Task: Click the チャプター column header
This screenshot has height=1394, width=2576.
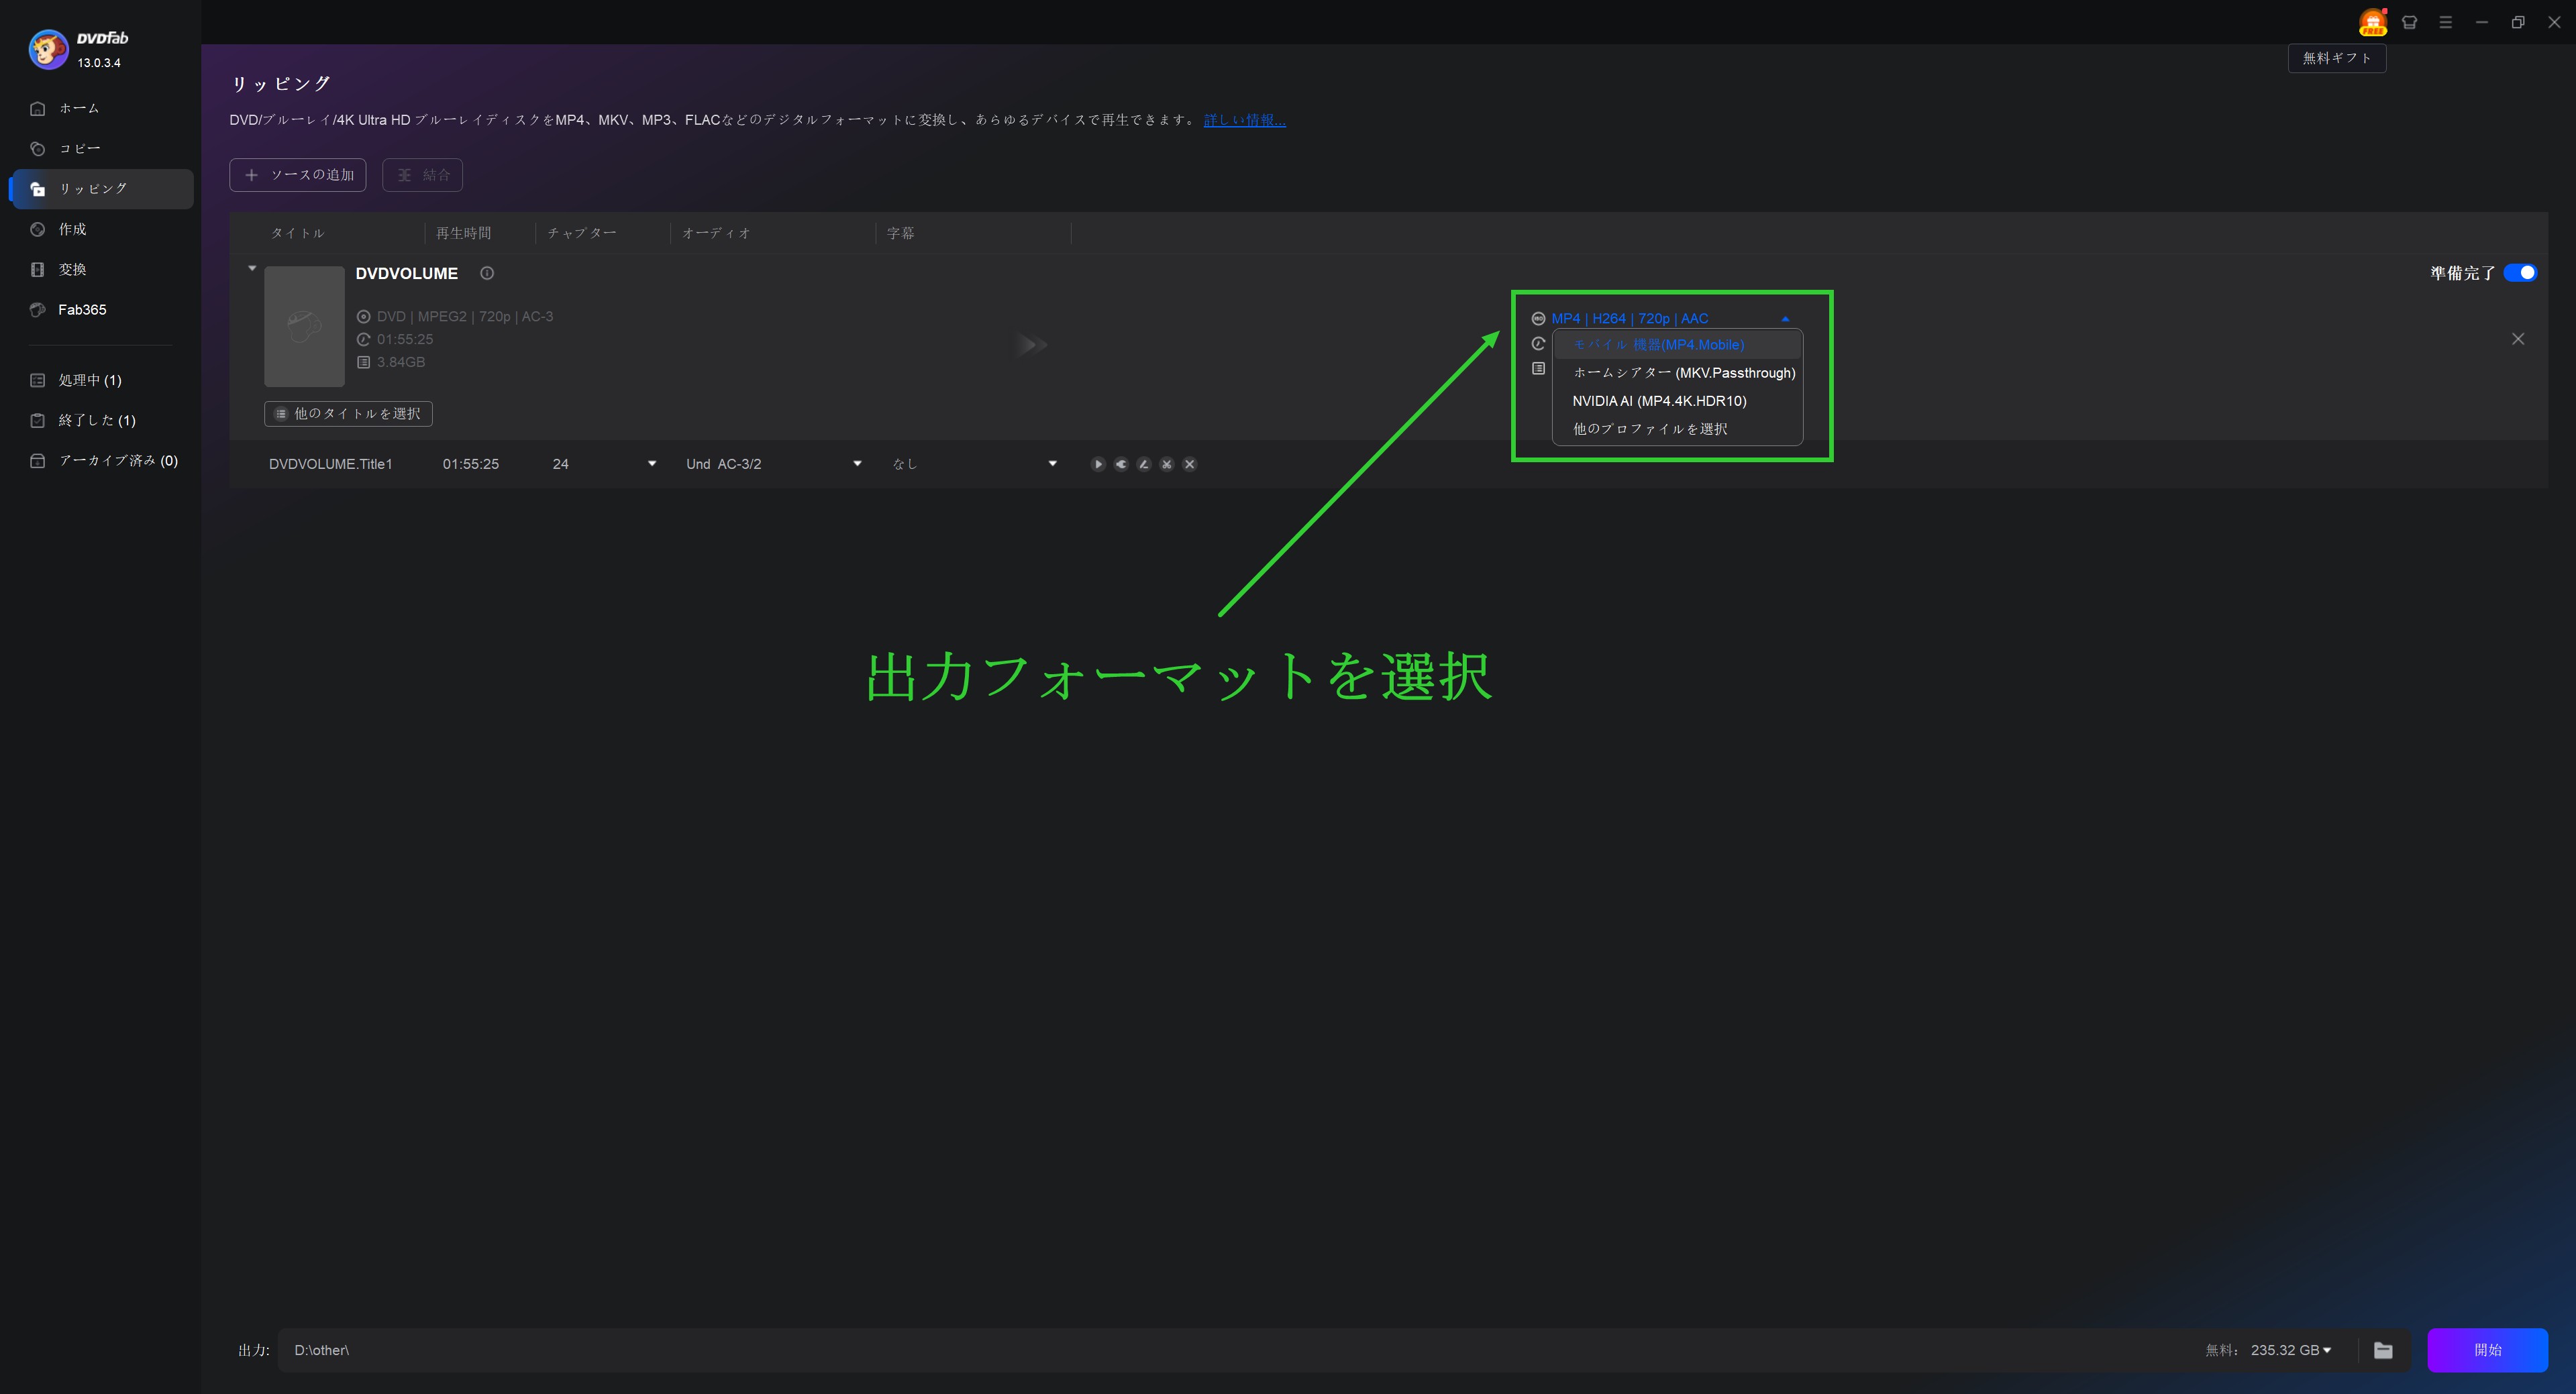Action: 582,233
